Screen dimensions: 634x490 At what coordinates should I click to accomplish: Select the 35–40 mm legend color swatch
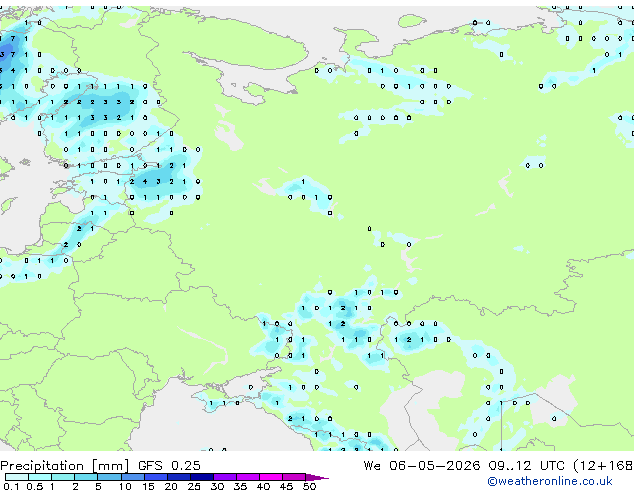point(248,477)
